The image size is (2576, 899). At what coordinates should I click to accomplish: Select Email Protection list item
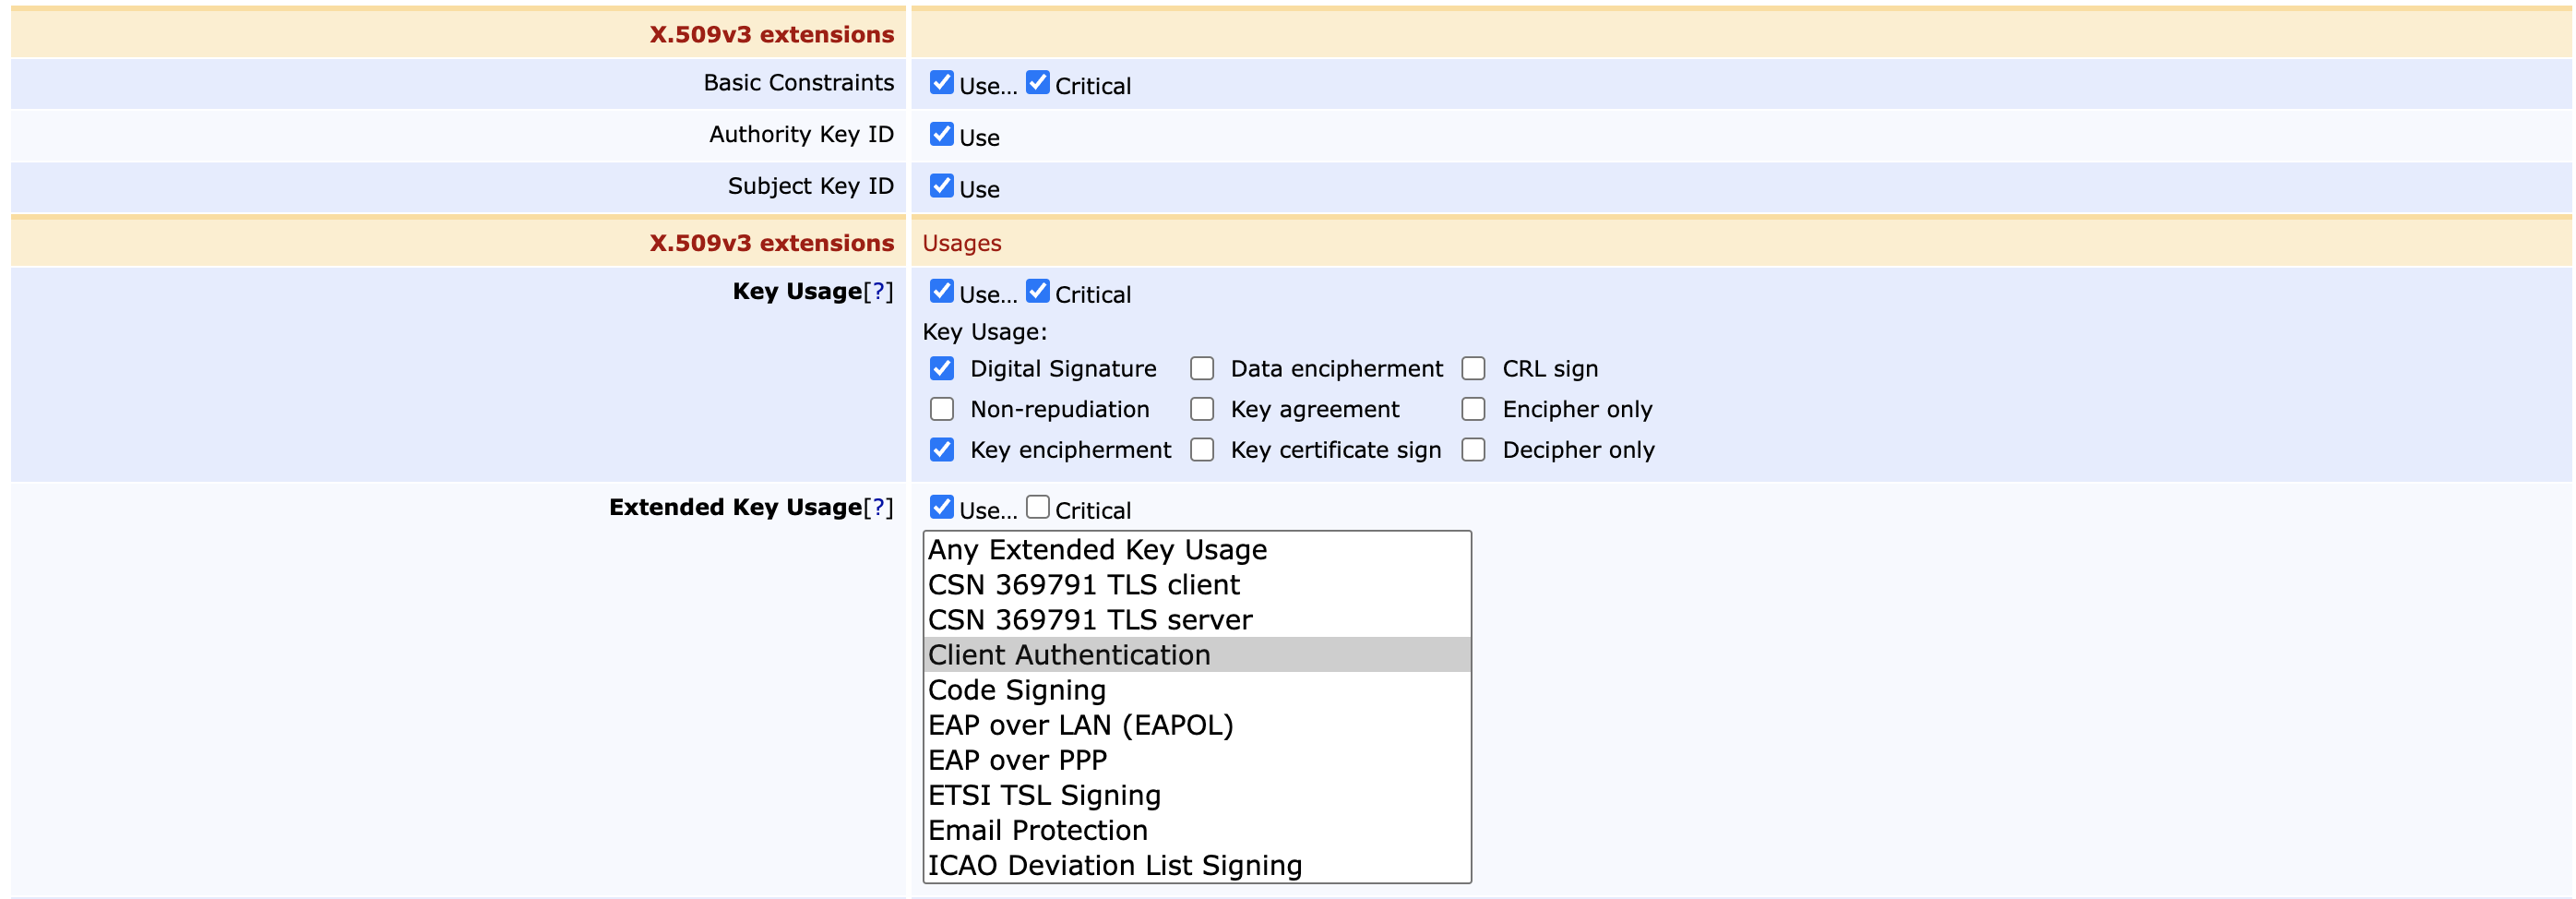pyautogui.click(x=1037, y=830)
